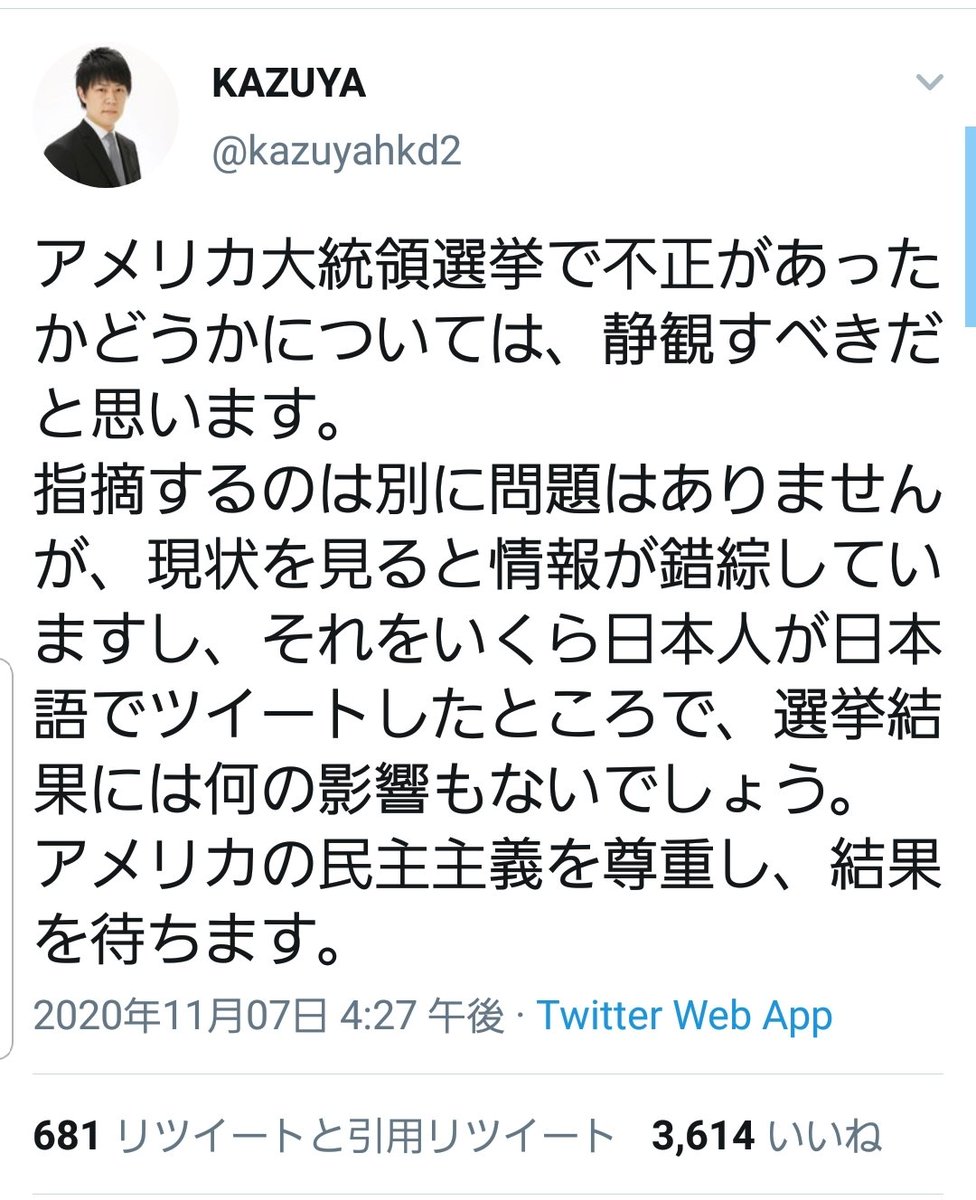Open the リツイートと引用リツイート list
The image size is (976, 1200).
click(365, 1136)
